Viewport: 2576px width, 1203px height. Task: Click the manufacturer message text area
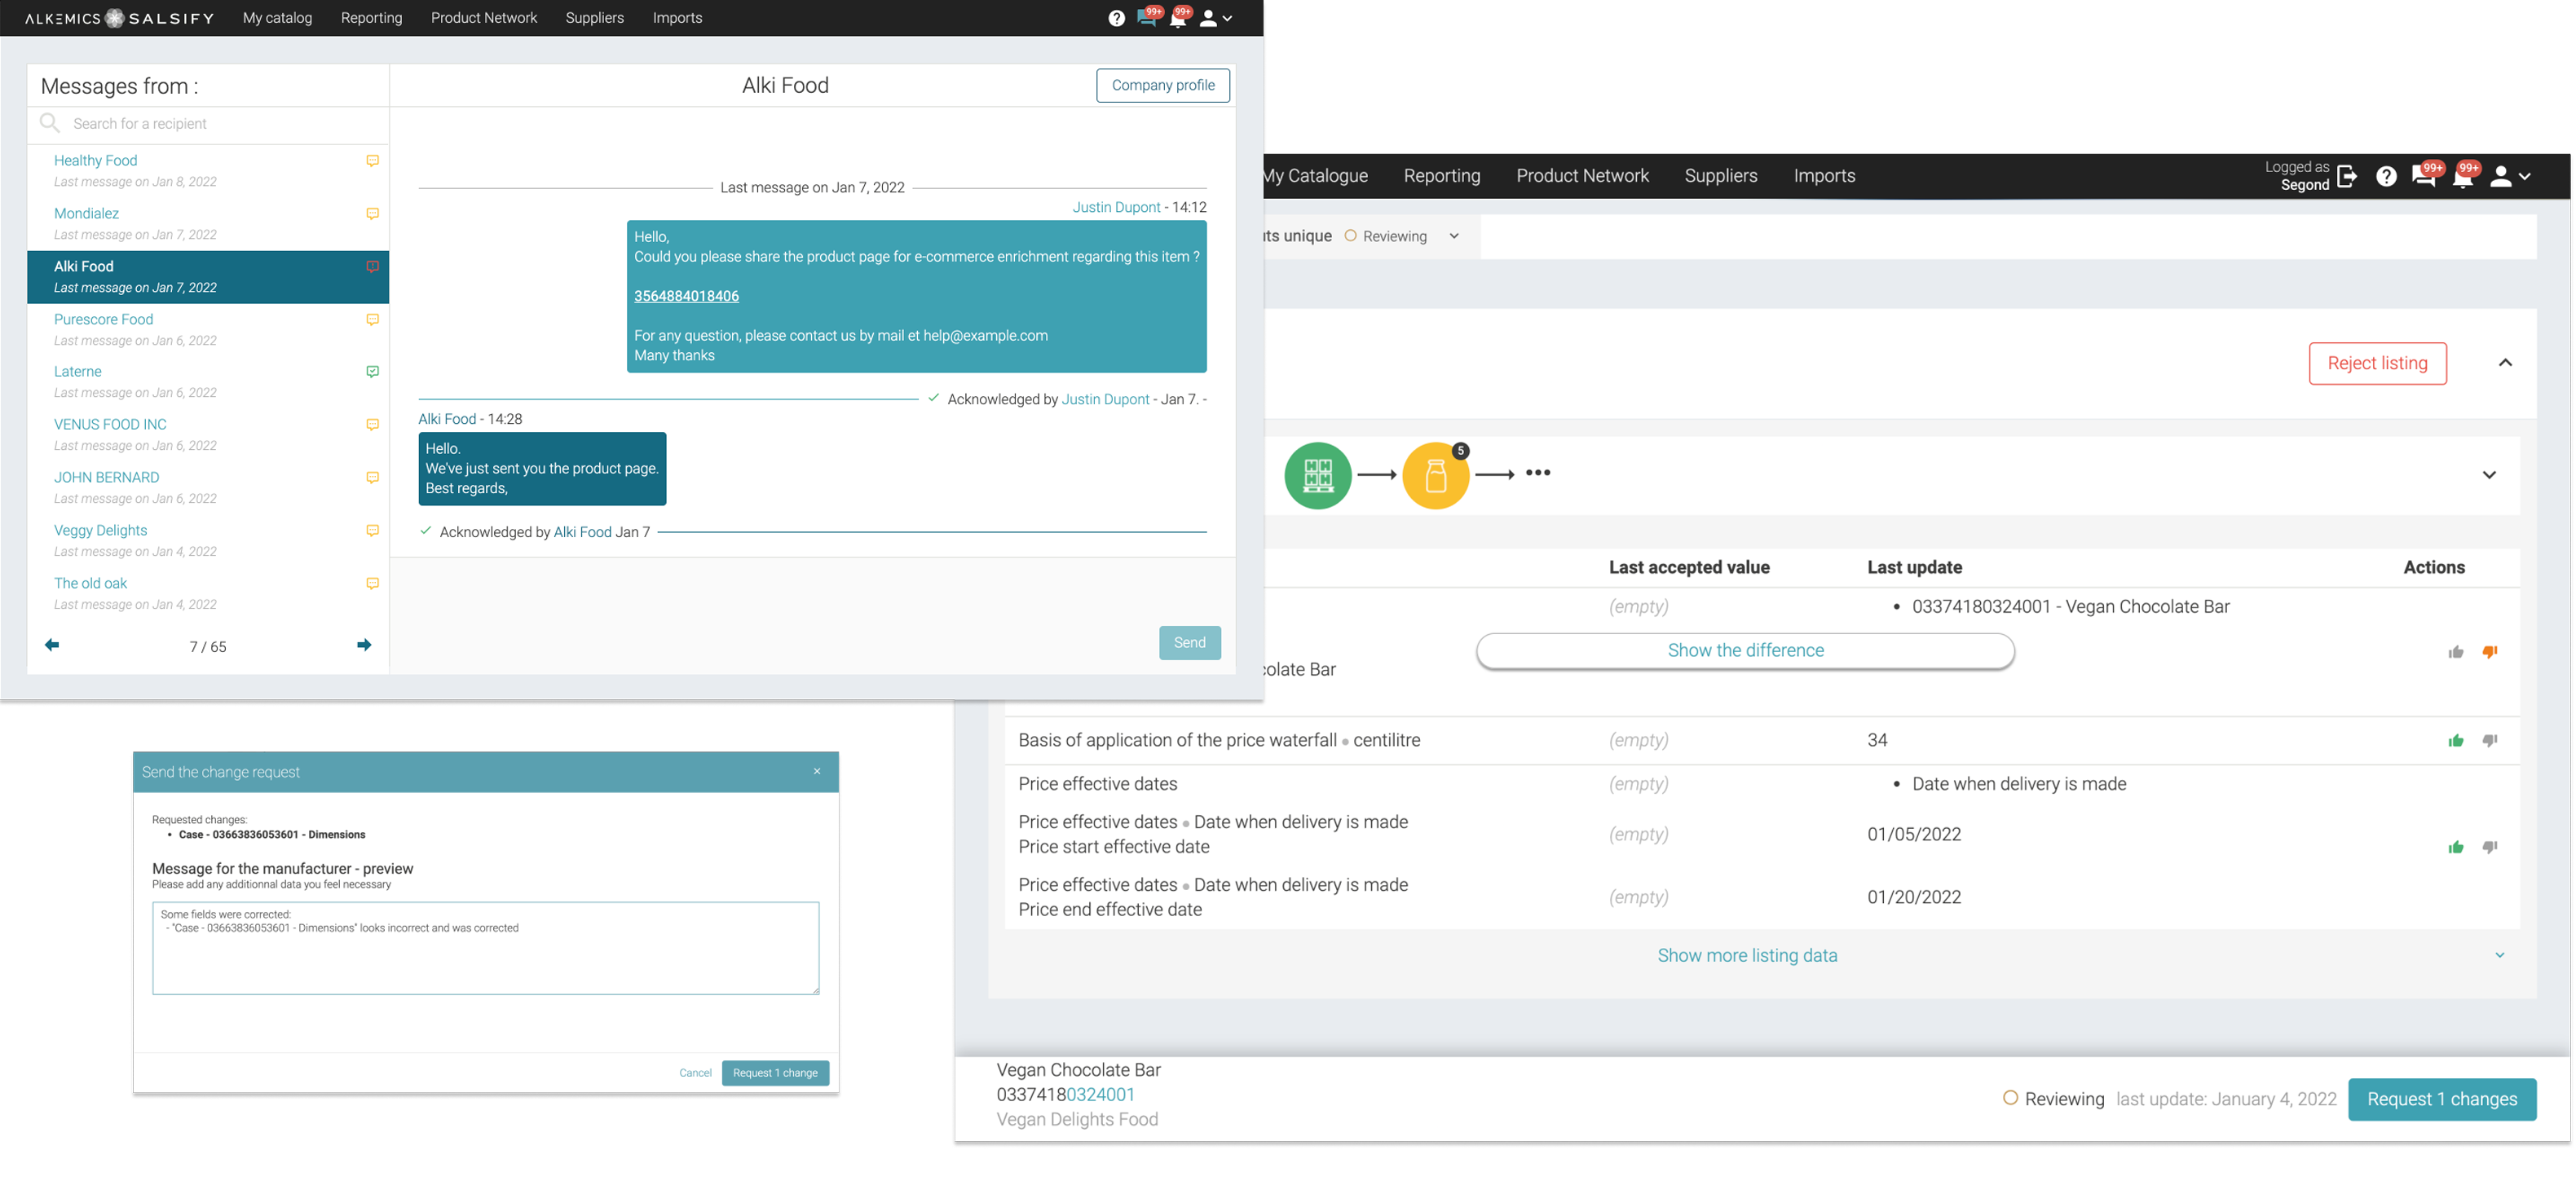pyautogui.click(x=485, y=948)
